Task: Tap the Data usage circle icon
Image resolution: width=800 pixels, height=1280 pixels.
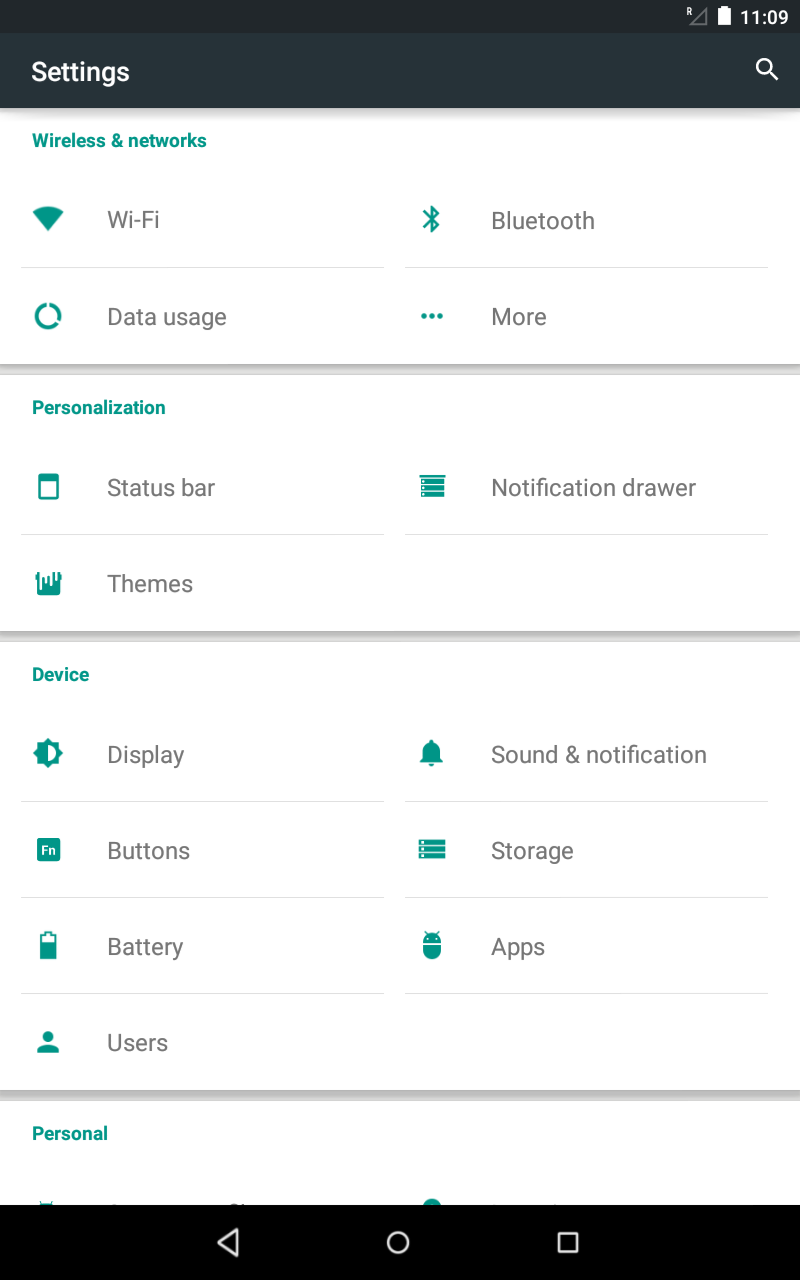Action: [x=48, y=316]
